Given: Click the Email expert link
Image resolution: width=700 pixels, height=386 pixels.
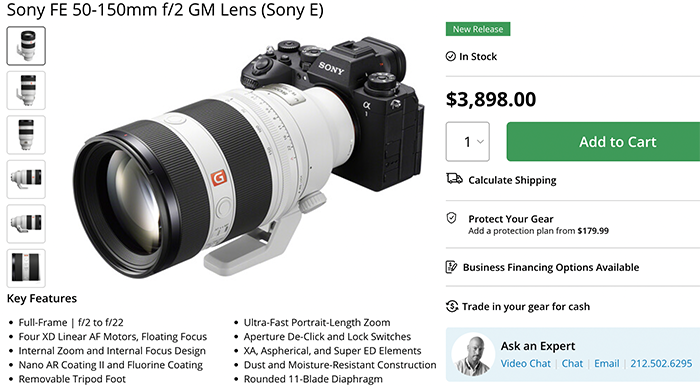Looking at the screenshot, I should (607, 363).
